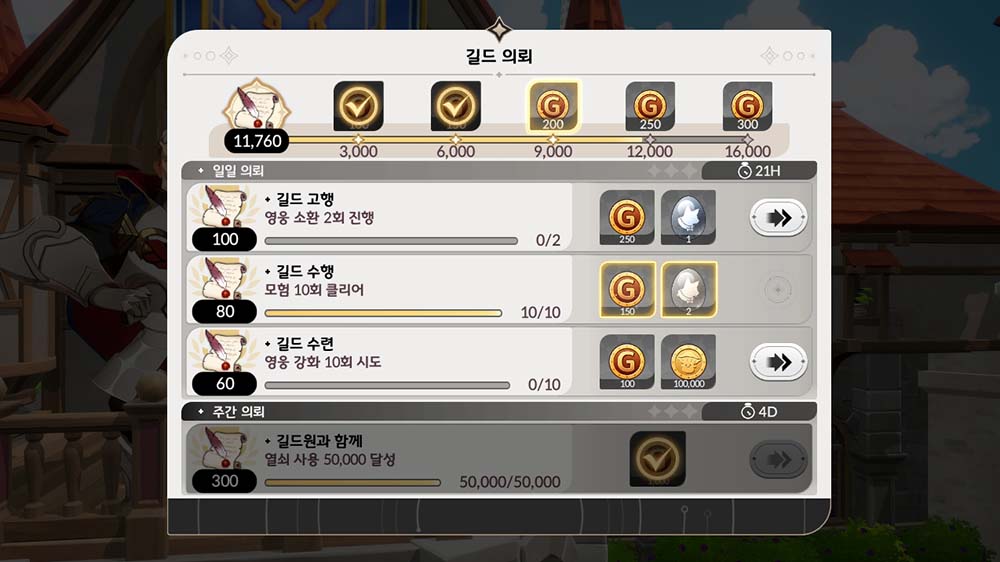This screenshot has height=562, width=1000.
Task: Tap the 길드 수행 quest progress bar at 10/10
Action: coord(383,313)
